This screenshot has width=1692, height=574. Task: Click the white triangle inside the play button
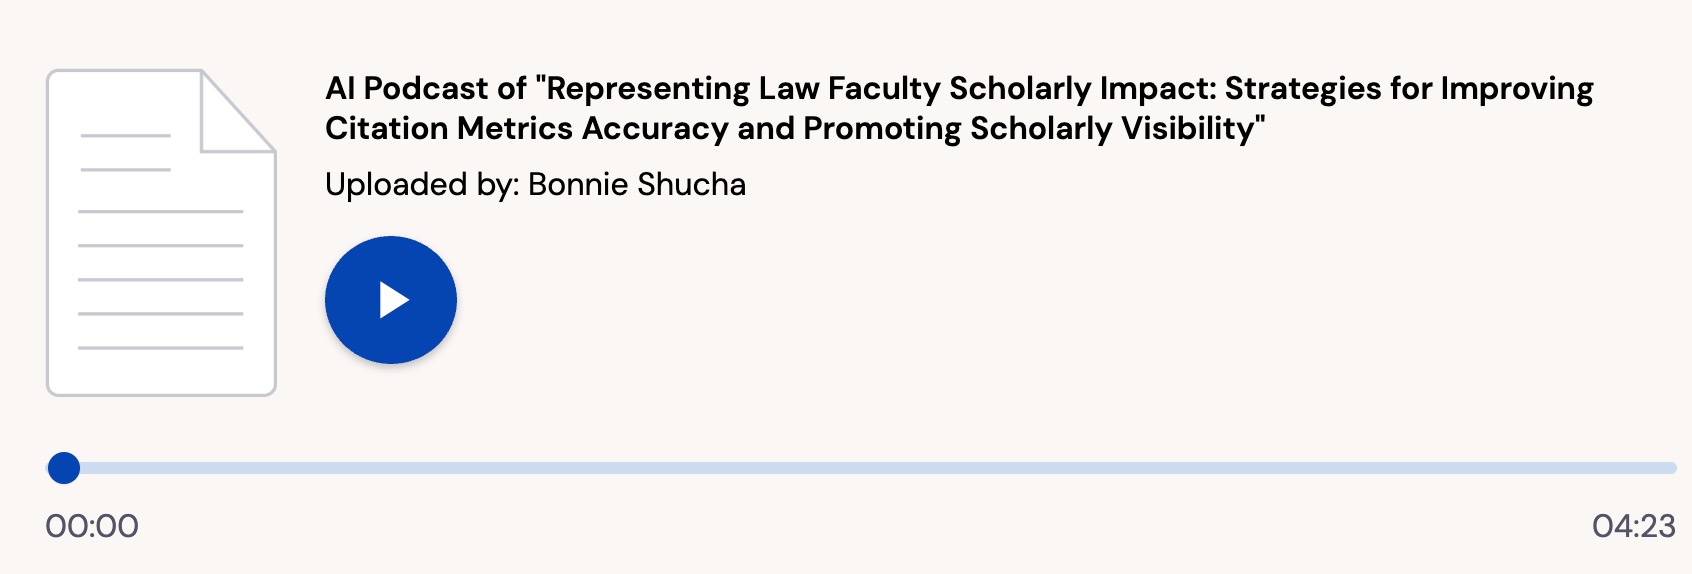point(394,300)
